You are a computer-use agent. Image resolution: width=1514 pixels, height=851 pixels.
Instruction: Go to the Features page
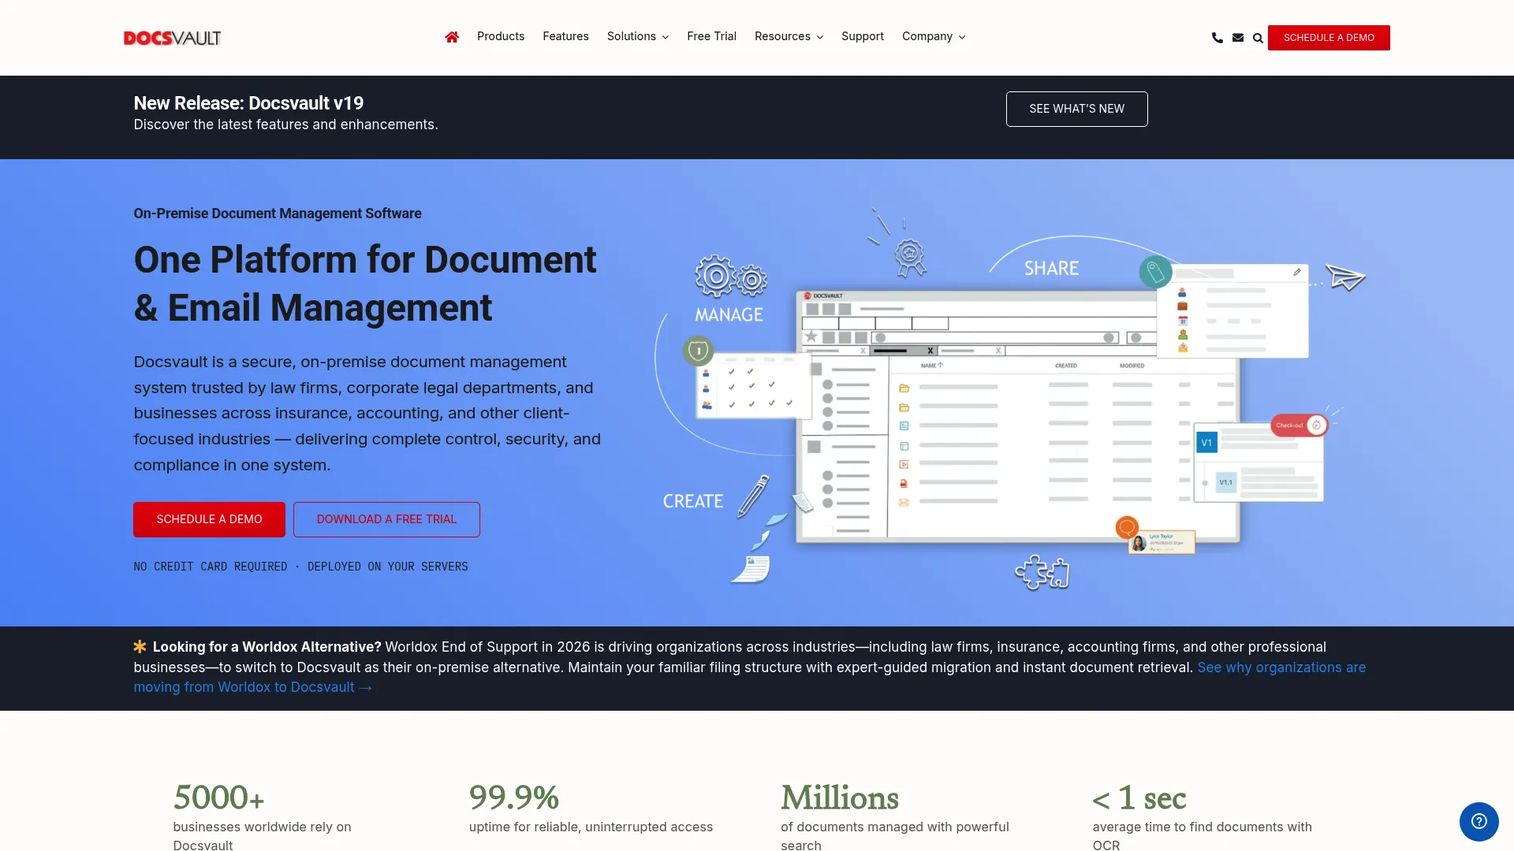point(566,37)
